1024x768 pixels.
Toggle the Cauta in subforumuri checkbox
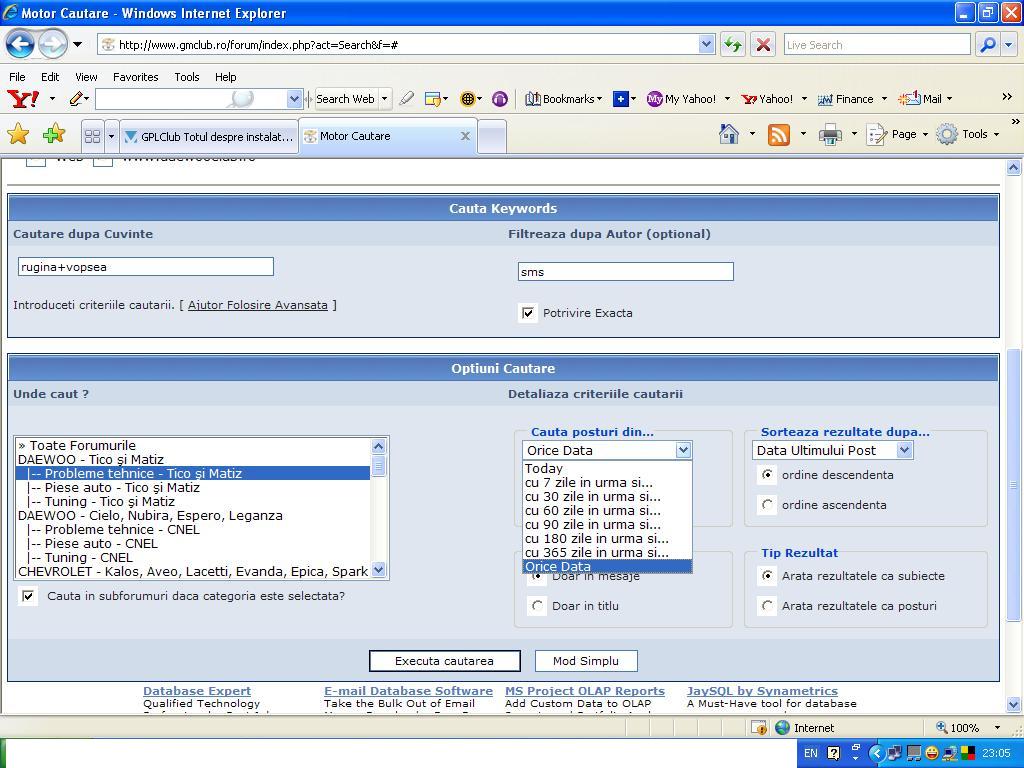[29, 596]
